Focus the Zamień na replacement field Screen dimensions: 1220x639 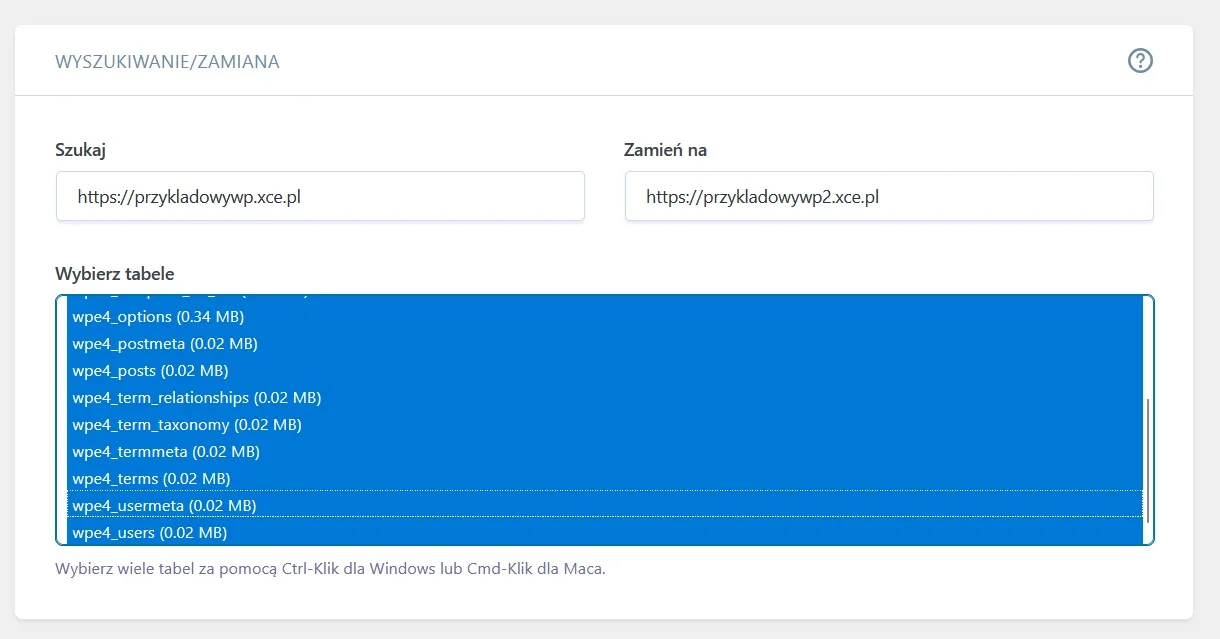888,197
